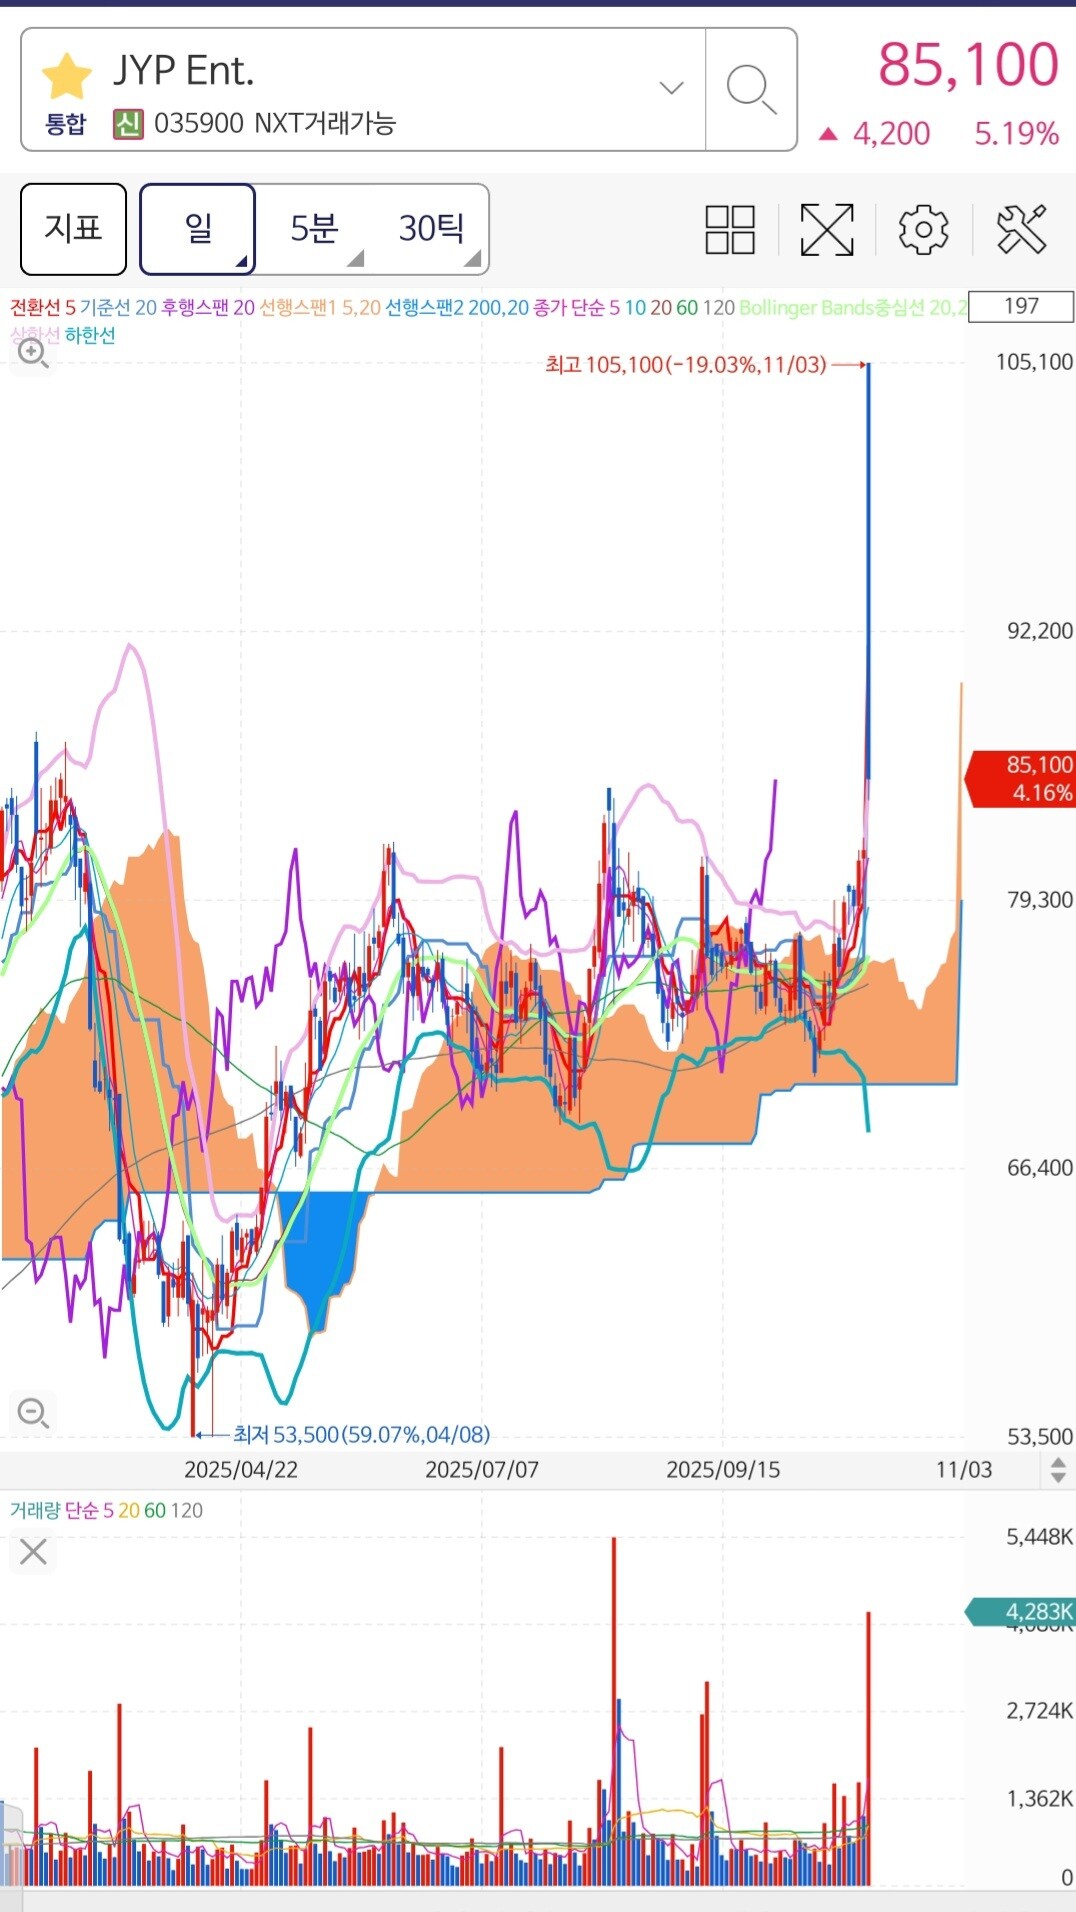
Task: Select the 기준선 20 indicator label
Action: point(118,307)
